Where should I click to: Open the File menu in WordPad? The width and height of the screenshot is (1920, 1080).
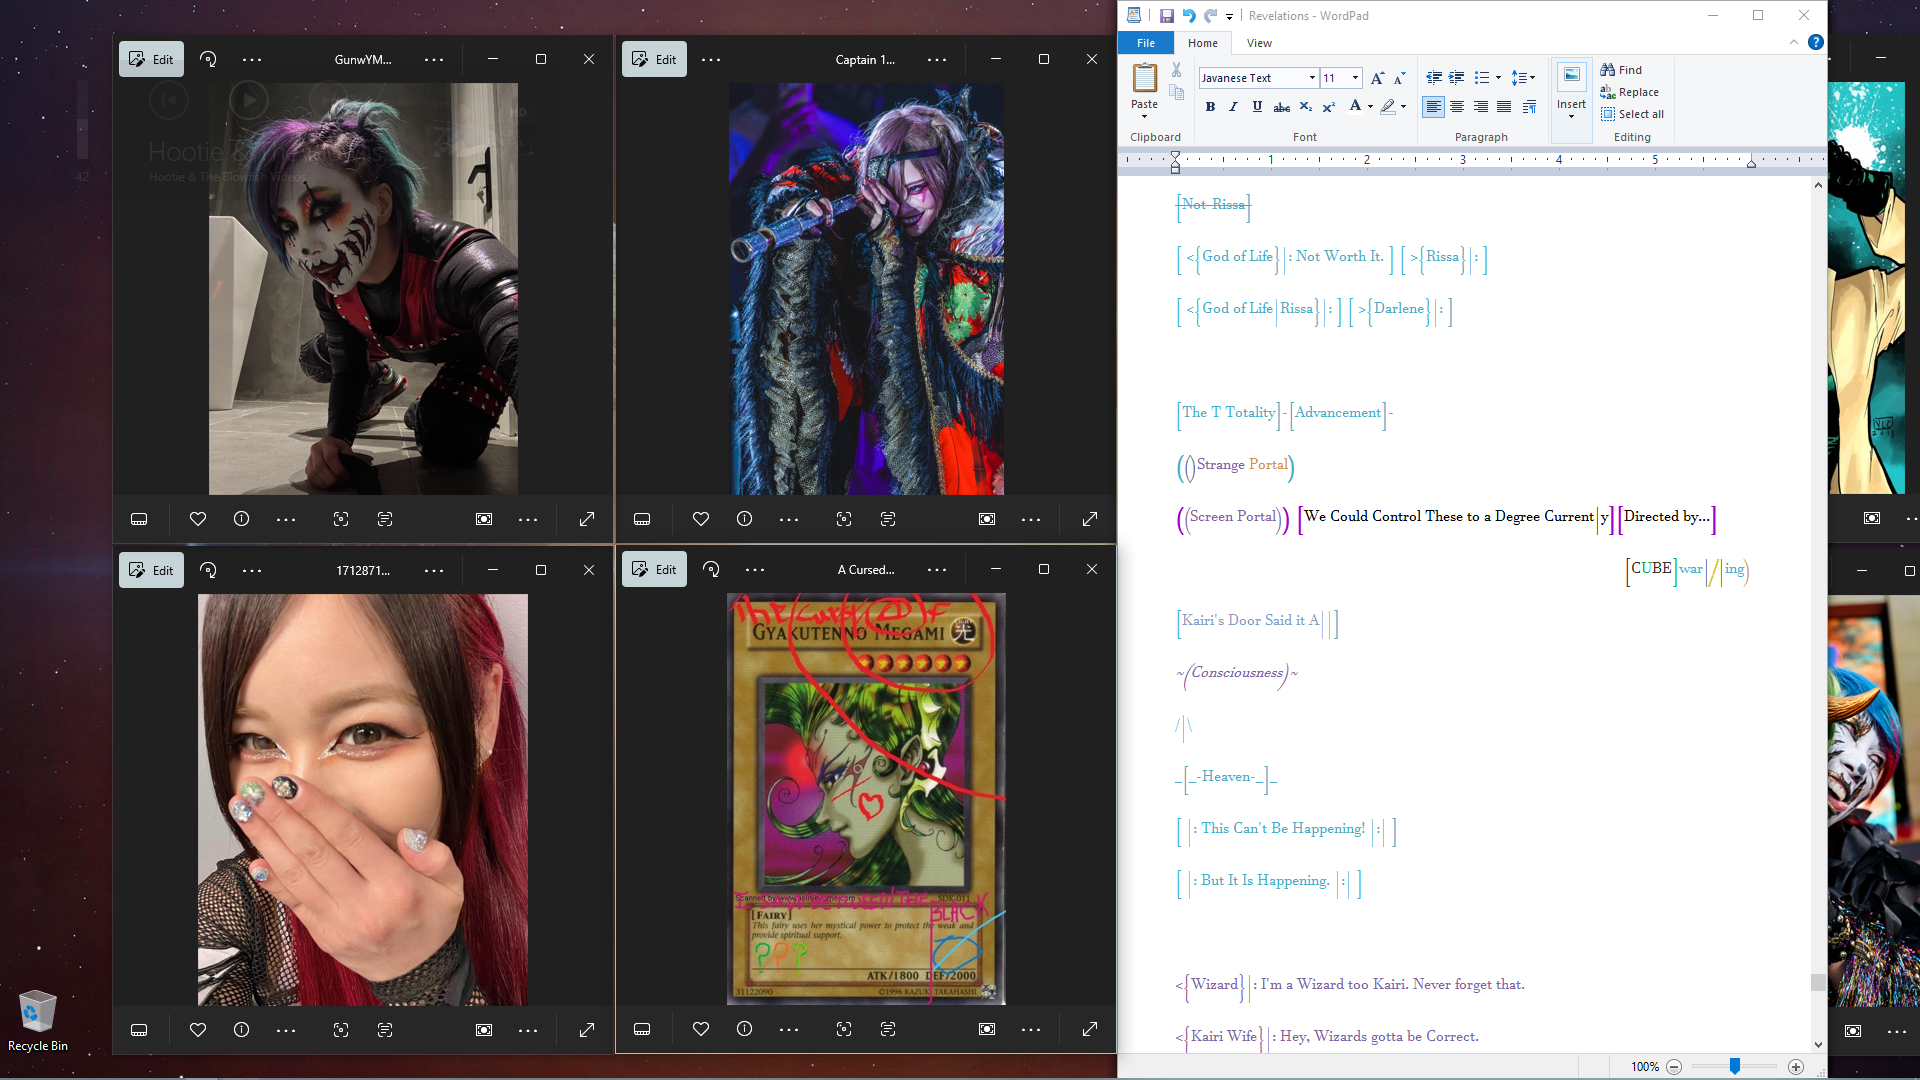[x=1146, y=43]
